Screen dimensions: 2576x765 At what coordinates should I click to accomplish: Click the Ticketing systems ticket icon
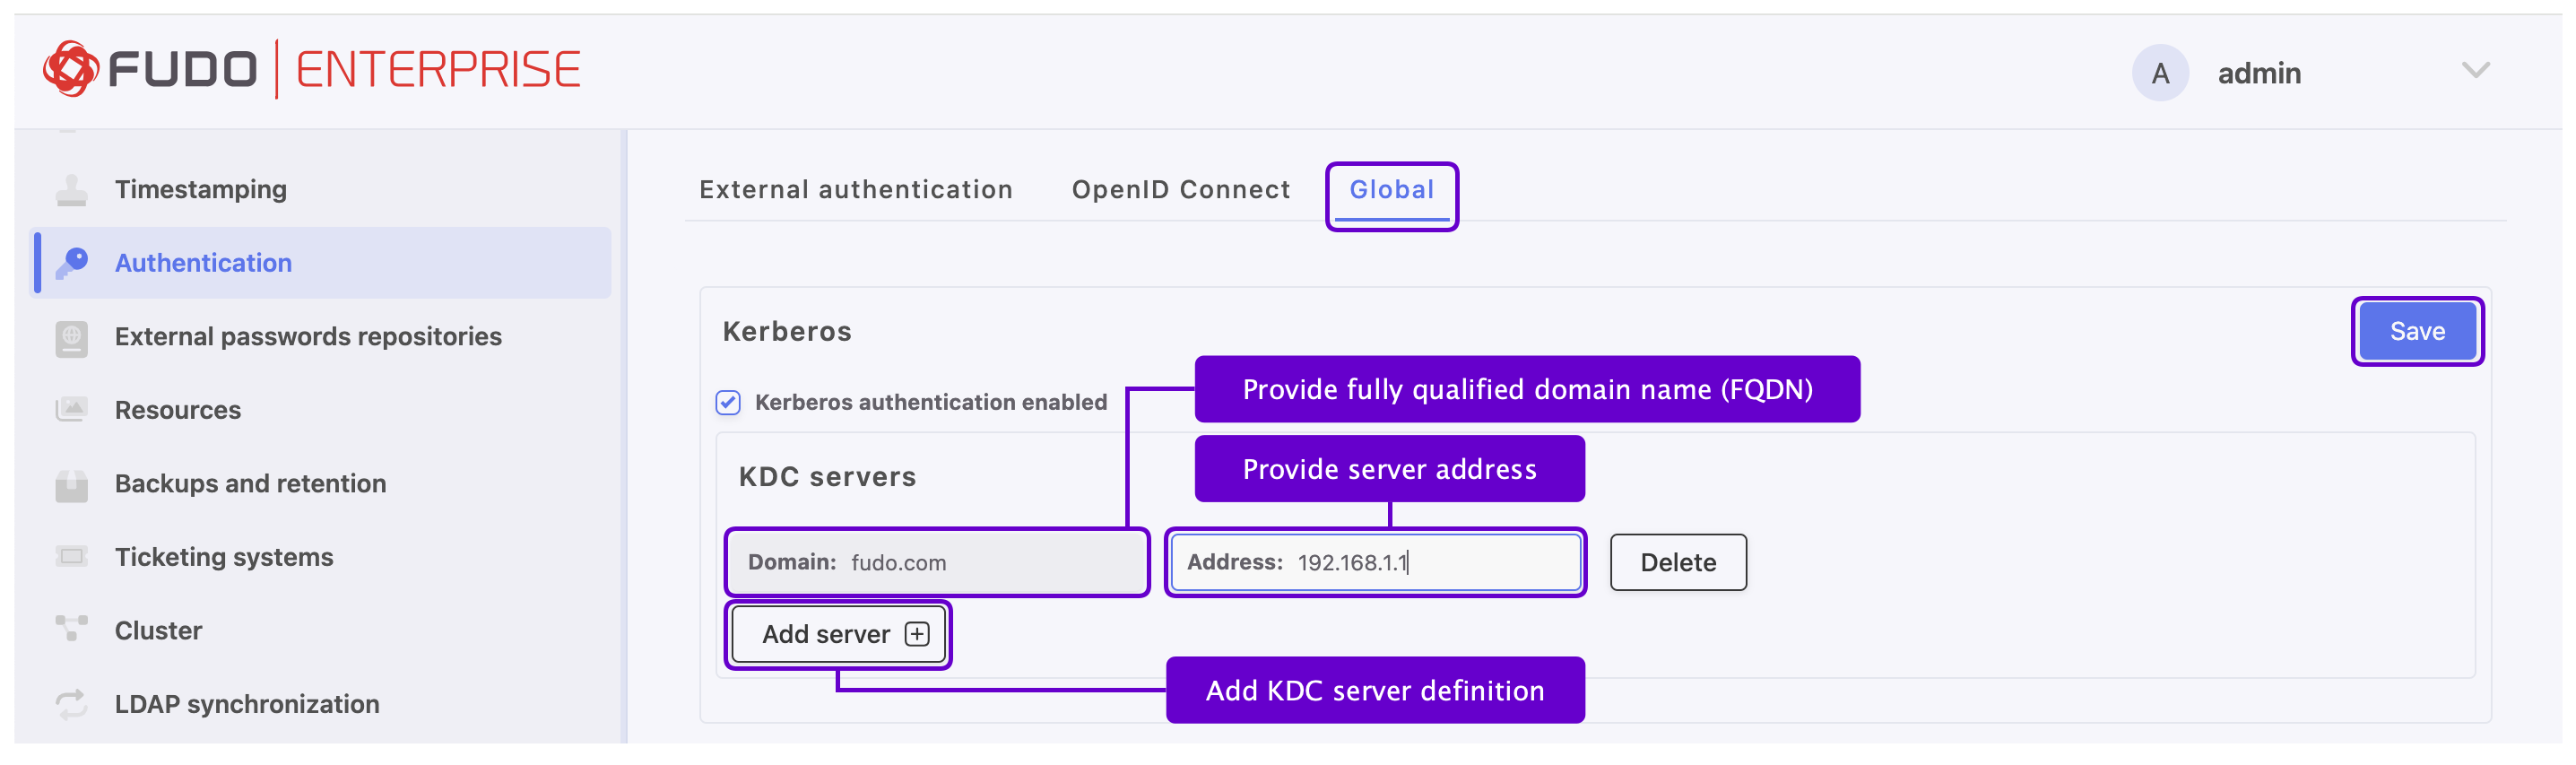click(71, 557)
